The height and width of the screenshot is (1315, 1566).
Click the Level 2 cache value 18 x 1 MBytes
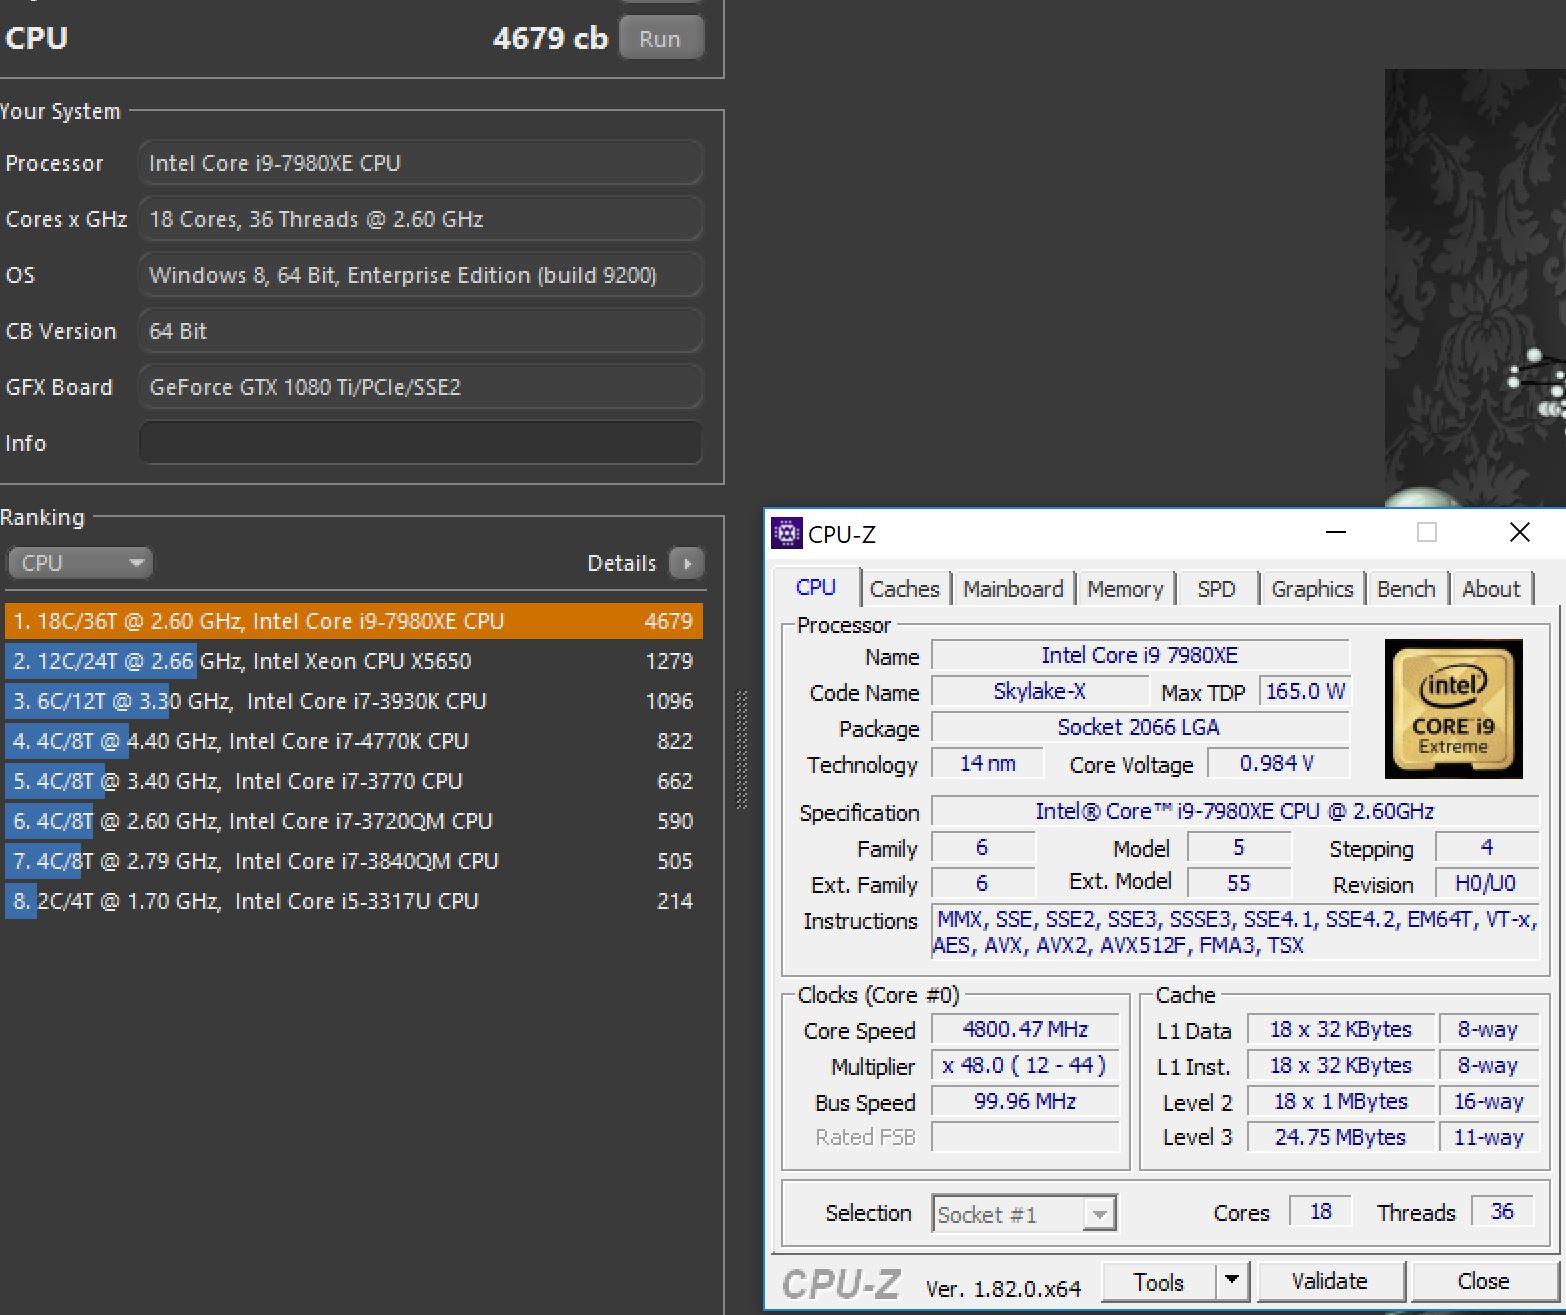[x=1340, y=1101]
